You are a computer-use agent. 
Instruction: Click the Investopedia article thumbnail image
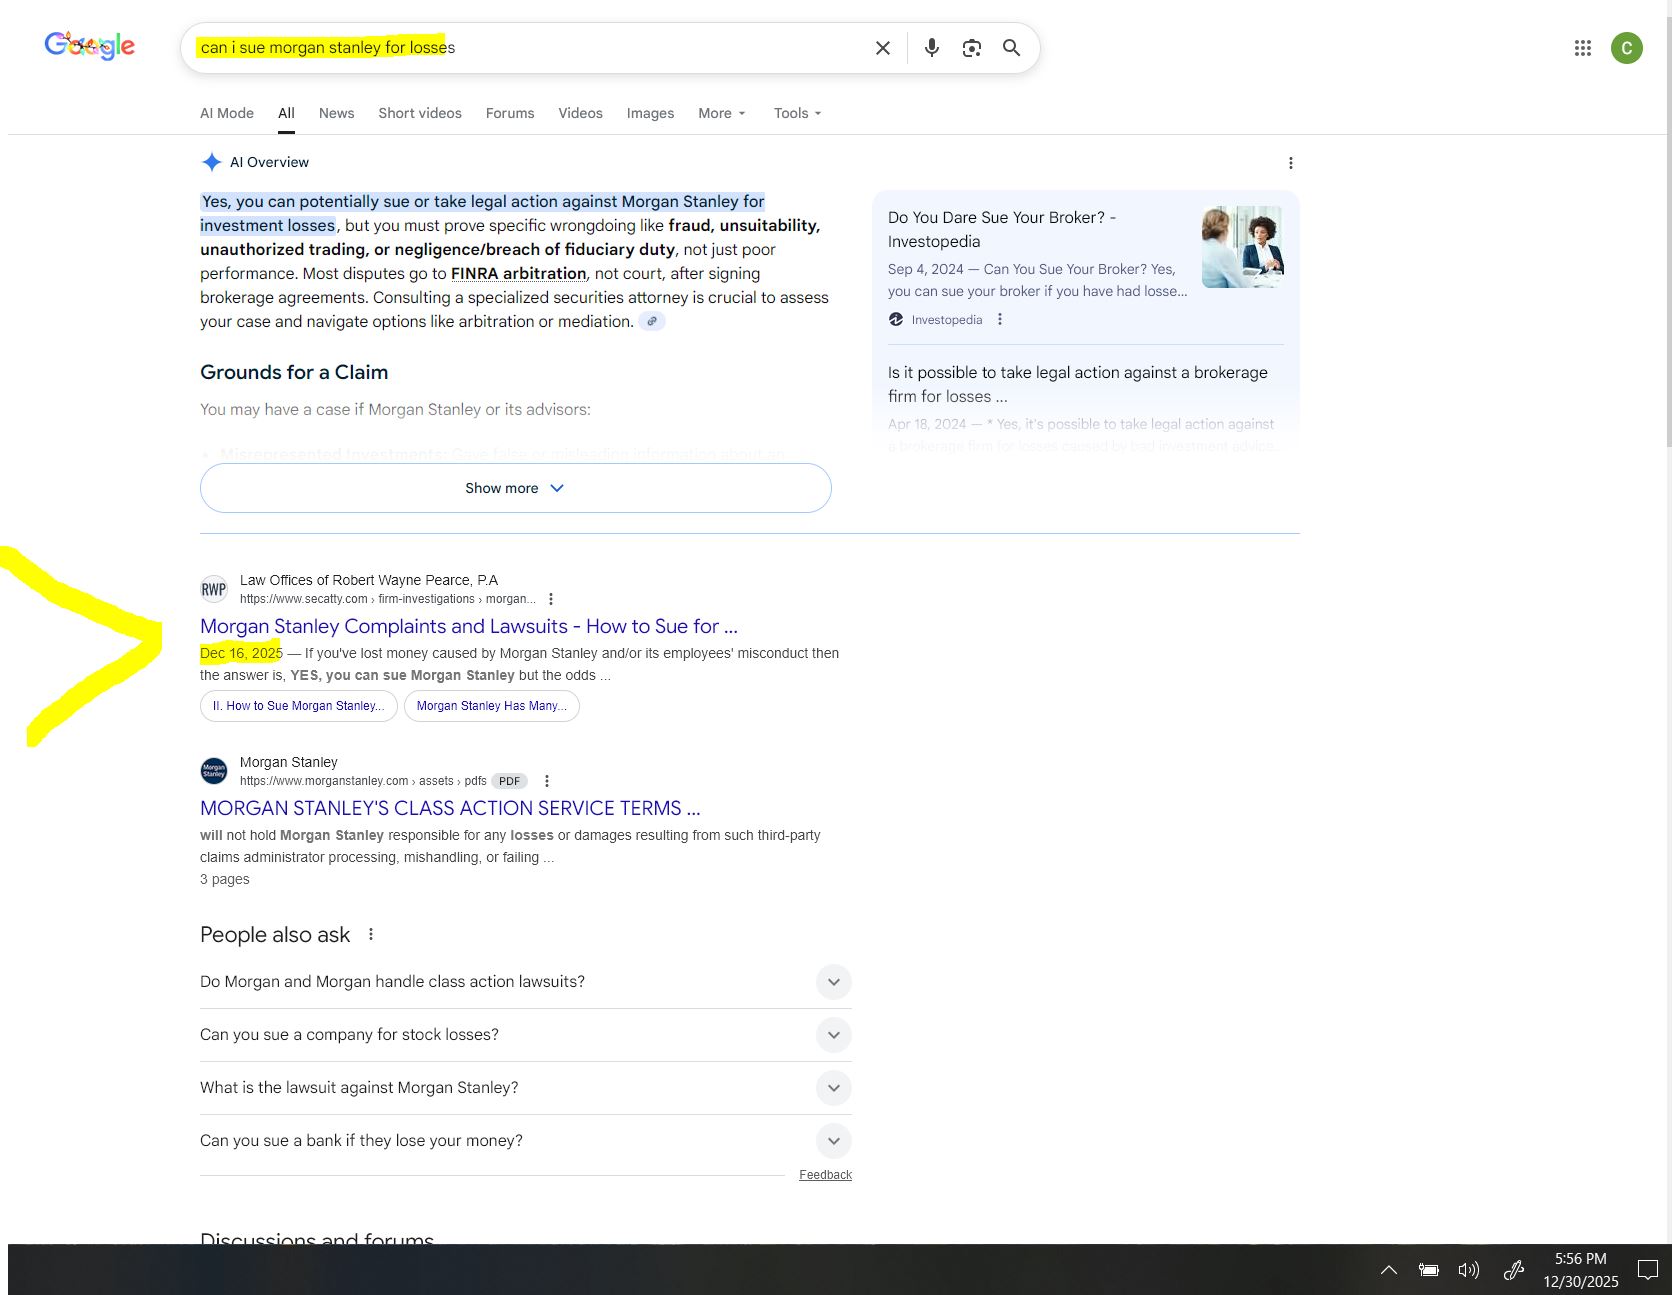(x=1242, y=247)
